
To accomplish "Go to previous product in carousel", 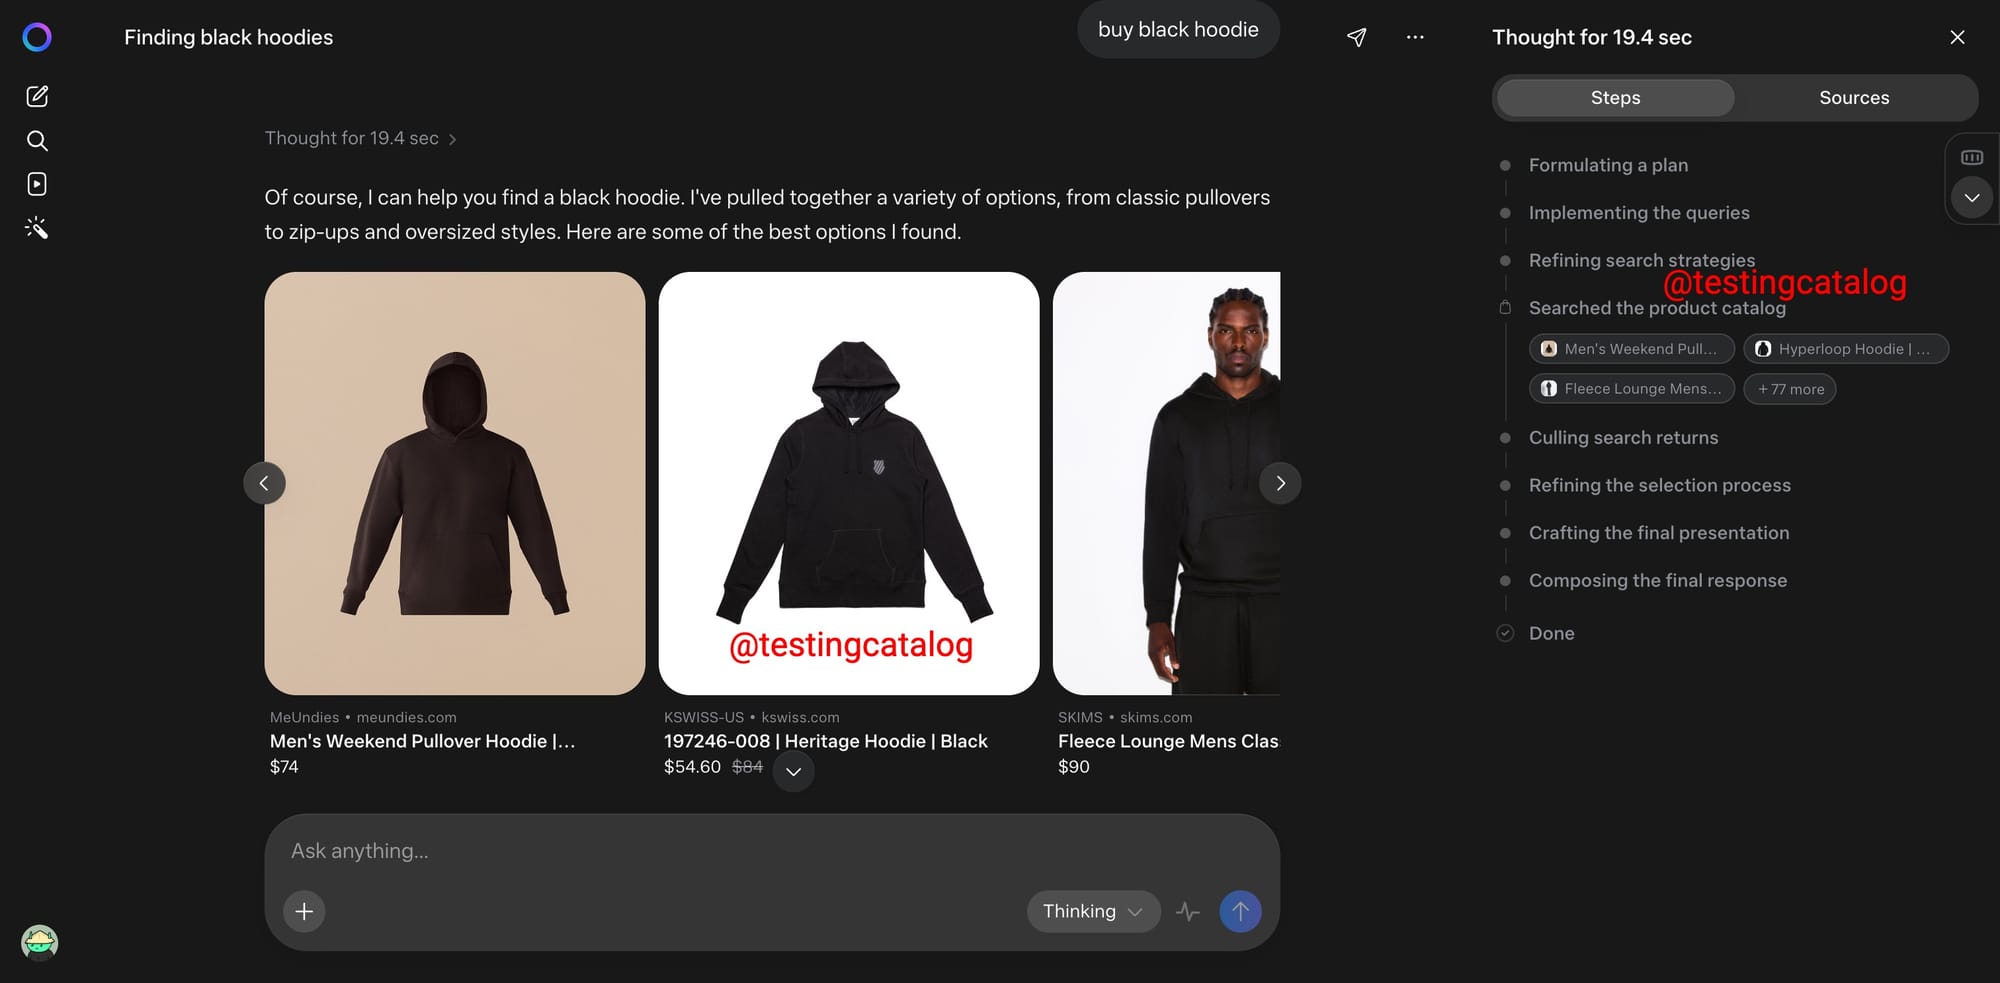I will [x=264, y=483].
